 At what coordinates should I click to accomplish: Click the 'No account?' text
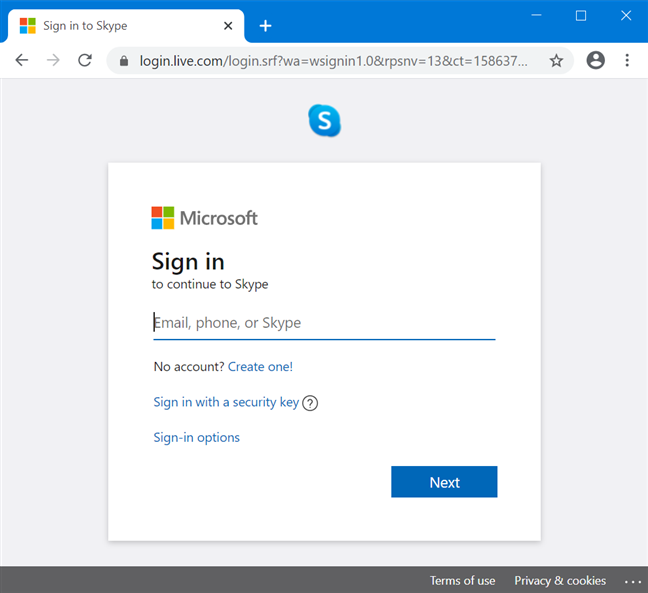189,367
